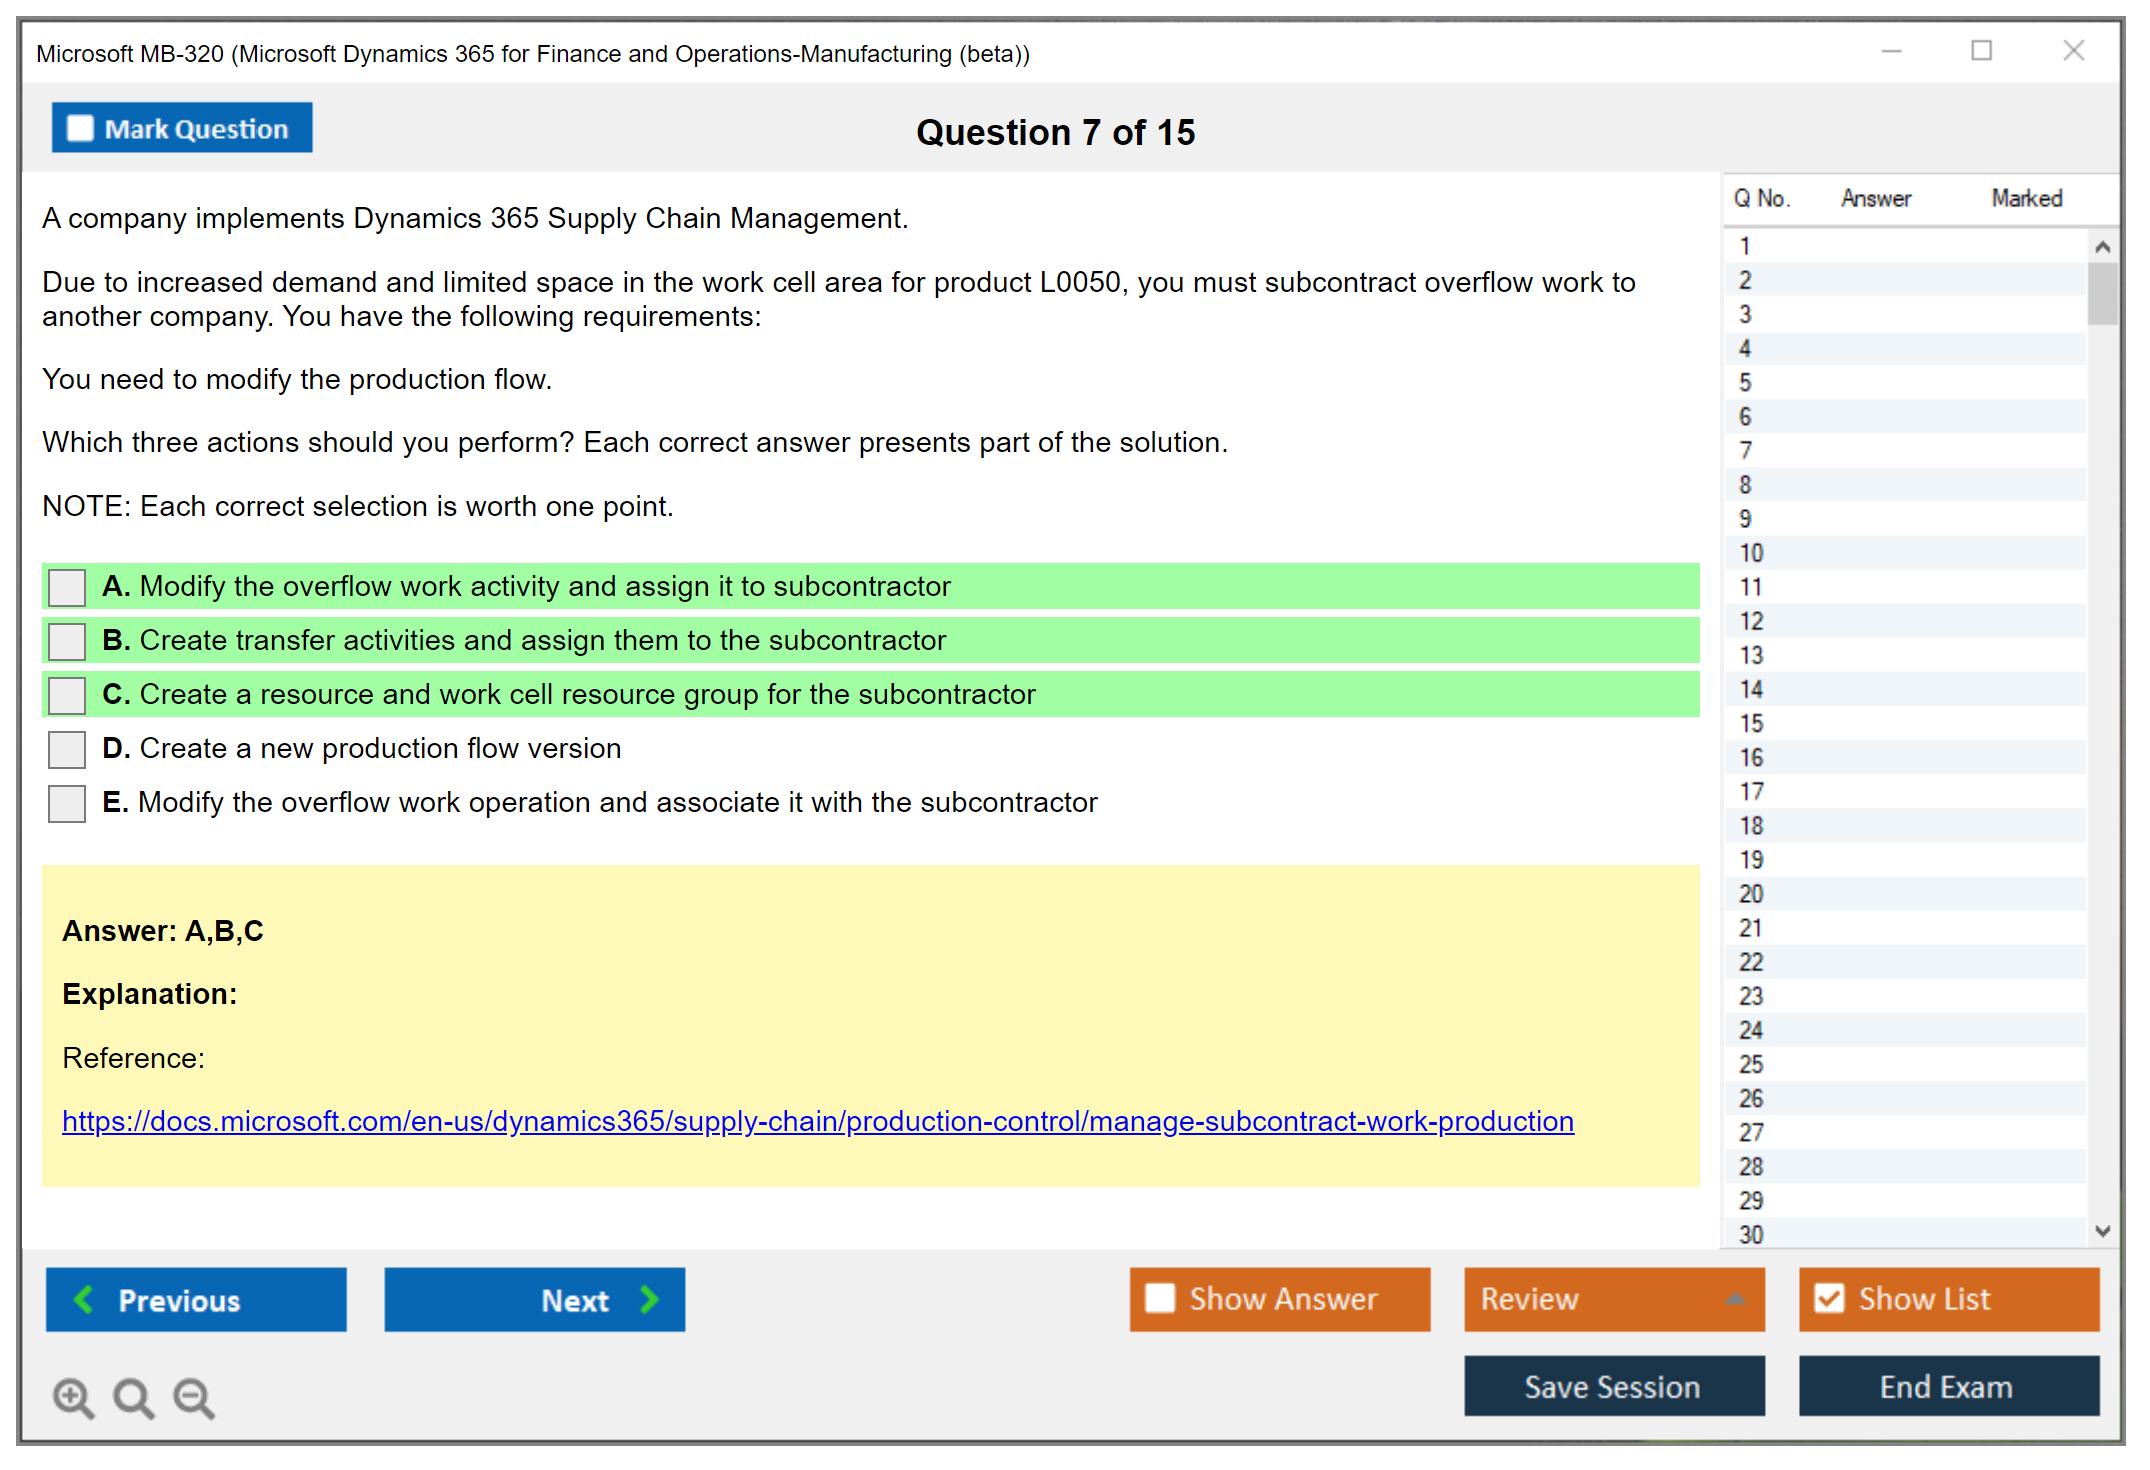Check answer option A checkbox
This screenshot has width=2150, height=1470.
(67, 587)
